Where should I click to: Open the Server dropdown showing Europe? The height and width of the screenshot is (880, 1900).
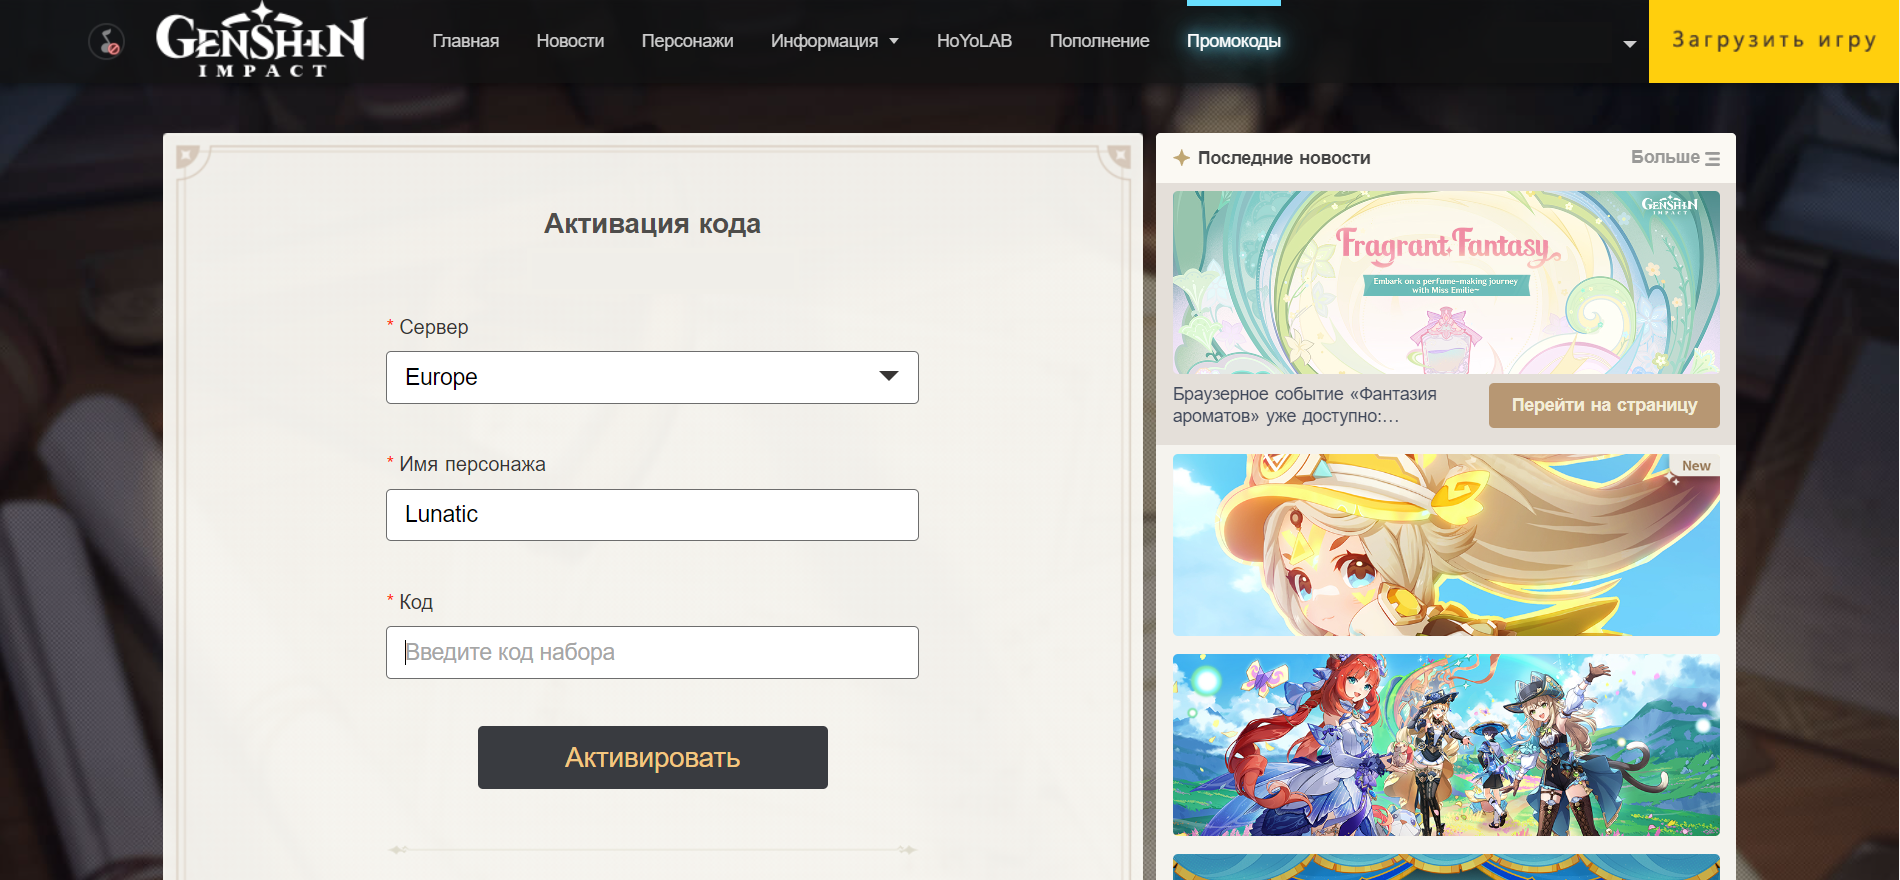[652, 377]
